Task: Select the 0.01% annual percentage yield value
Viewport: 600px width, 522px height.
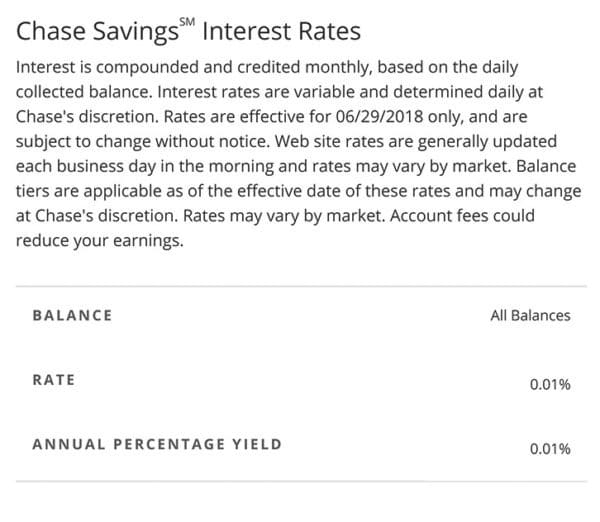Action: [x=550, y=448]
